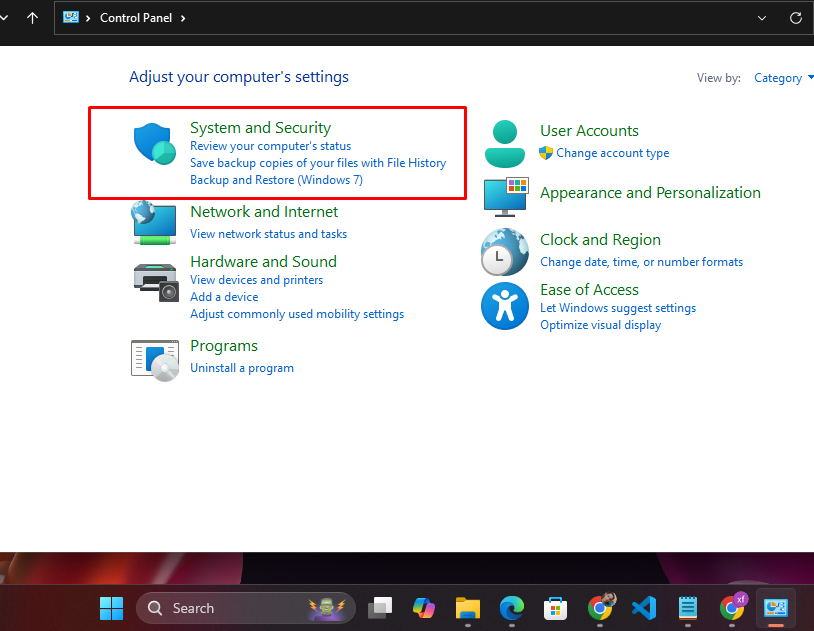The image size is (814, 631).
Task: Click the User Accounts avatar icon
Action: click(x=505, y=143)
